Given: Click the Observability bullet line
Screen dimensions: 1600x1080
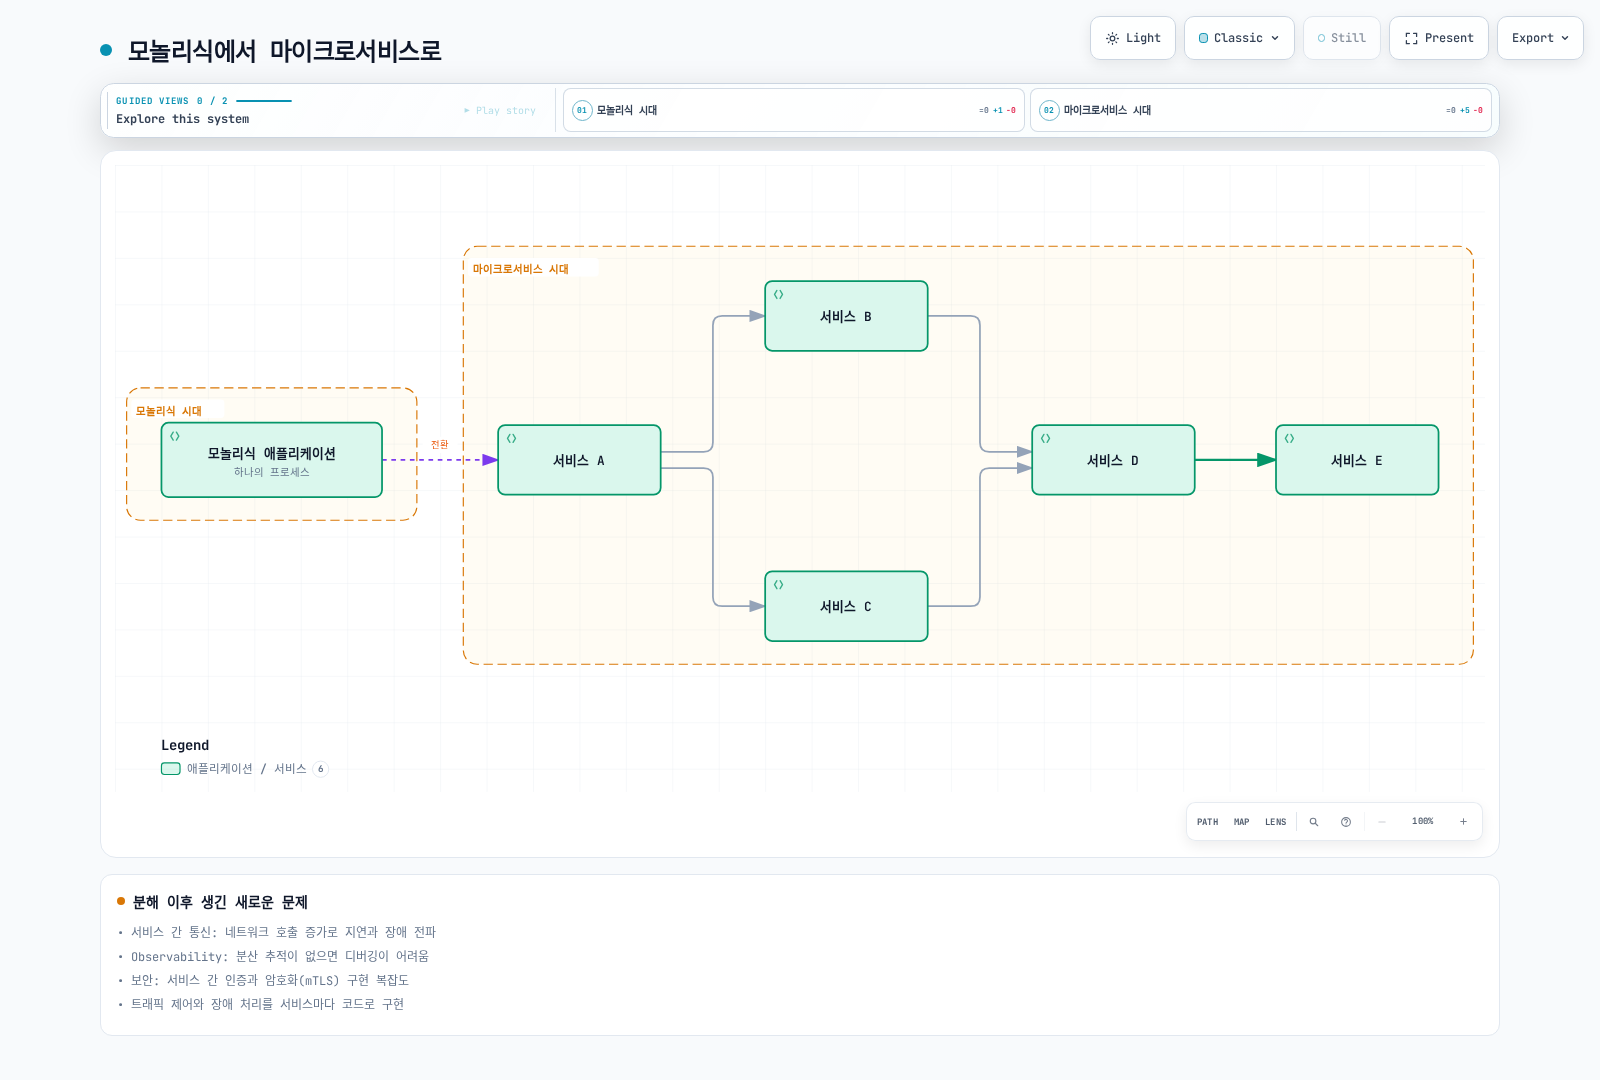Looking at the screenshot, I should (280, 956).
